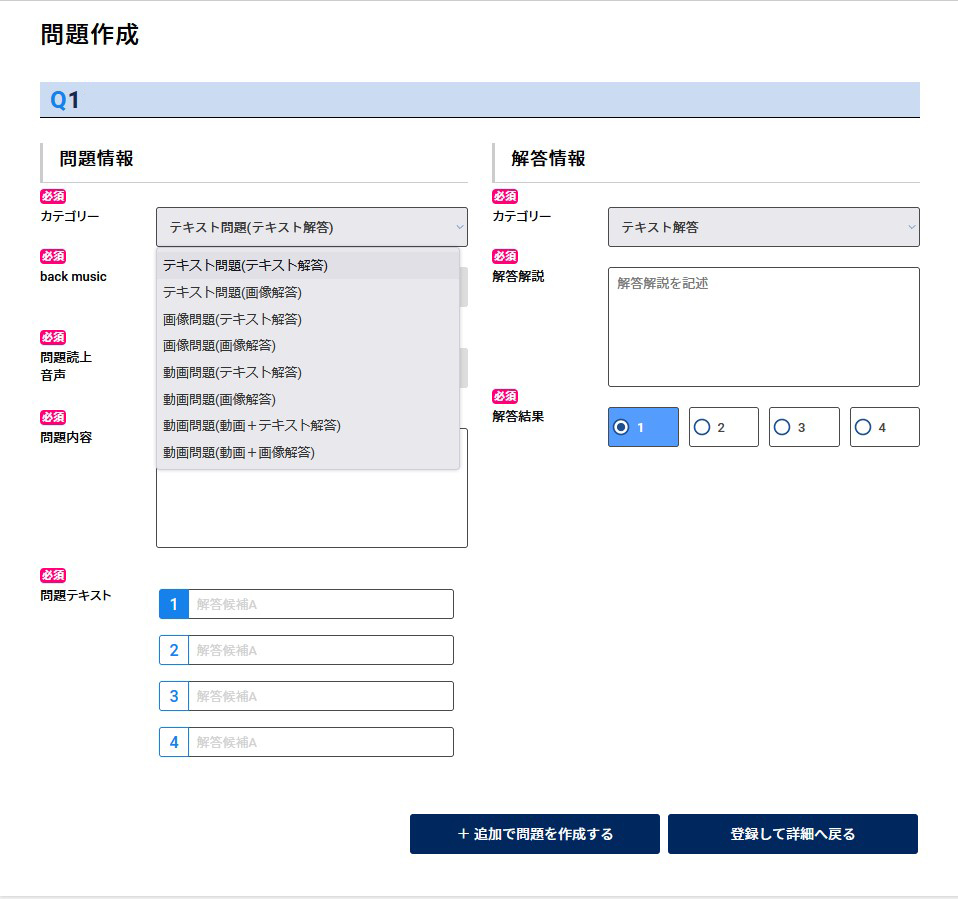The image size is (958, 899).
Task: Collapse the 問題情報 カテゴリー dropdown
Action: [311, 227]
